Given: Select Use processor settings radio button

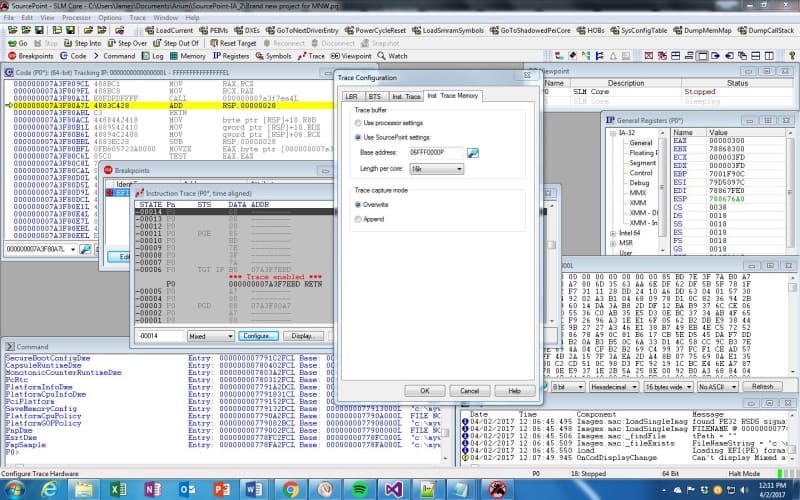Looking at the screenshot, I should pos(358,123).
